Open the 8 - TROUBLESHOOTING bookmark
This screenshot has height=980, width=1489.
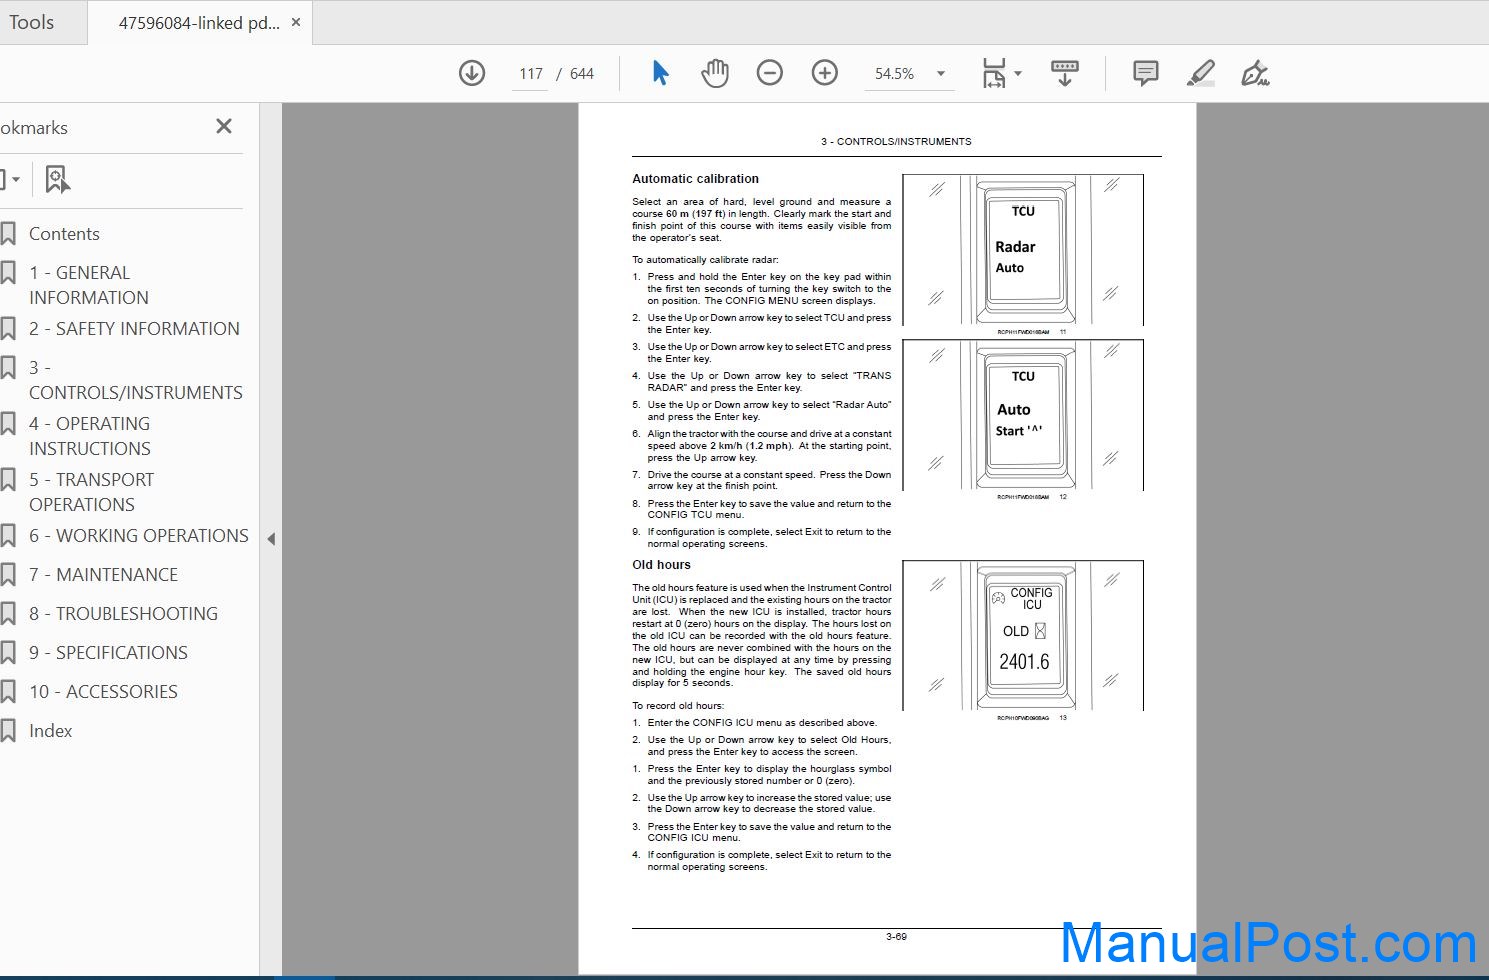[123, 614]
